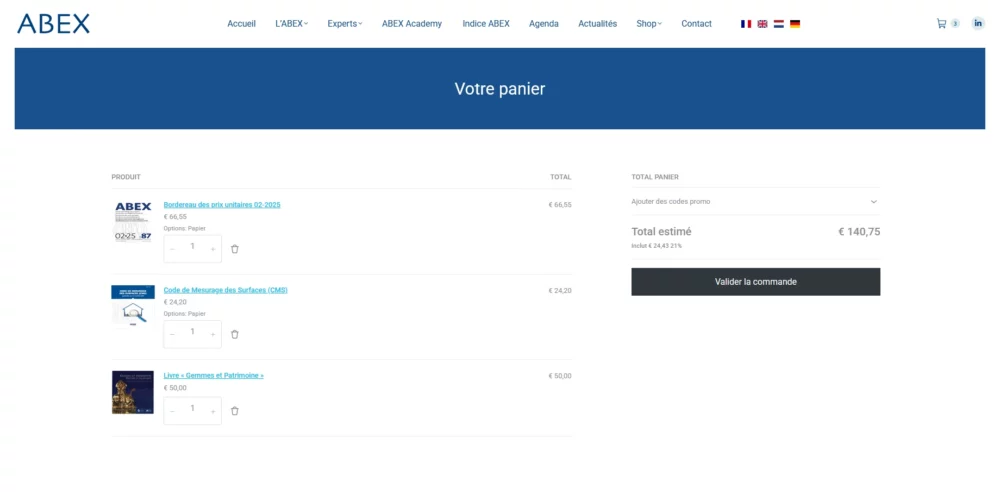Open the LinkedIn icon in header
Viewport: 1000px width, 500px height.
pos(978,24)
